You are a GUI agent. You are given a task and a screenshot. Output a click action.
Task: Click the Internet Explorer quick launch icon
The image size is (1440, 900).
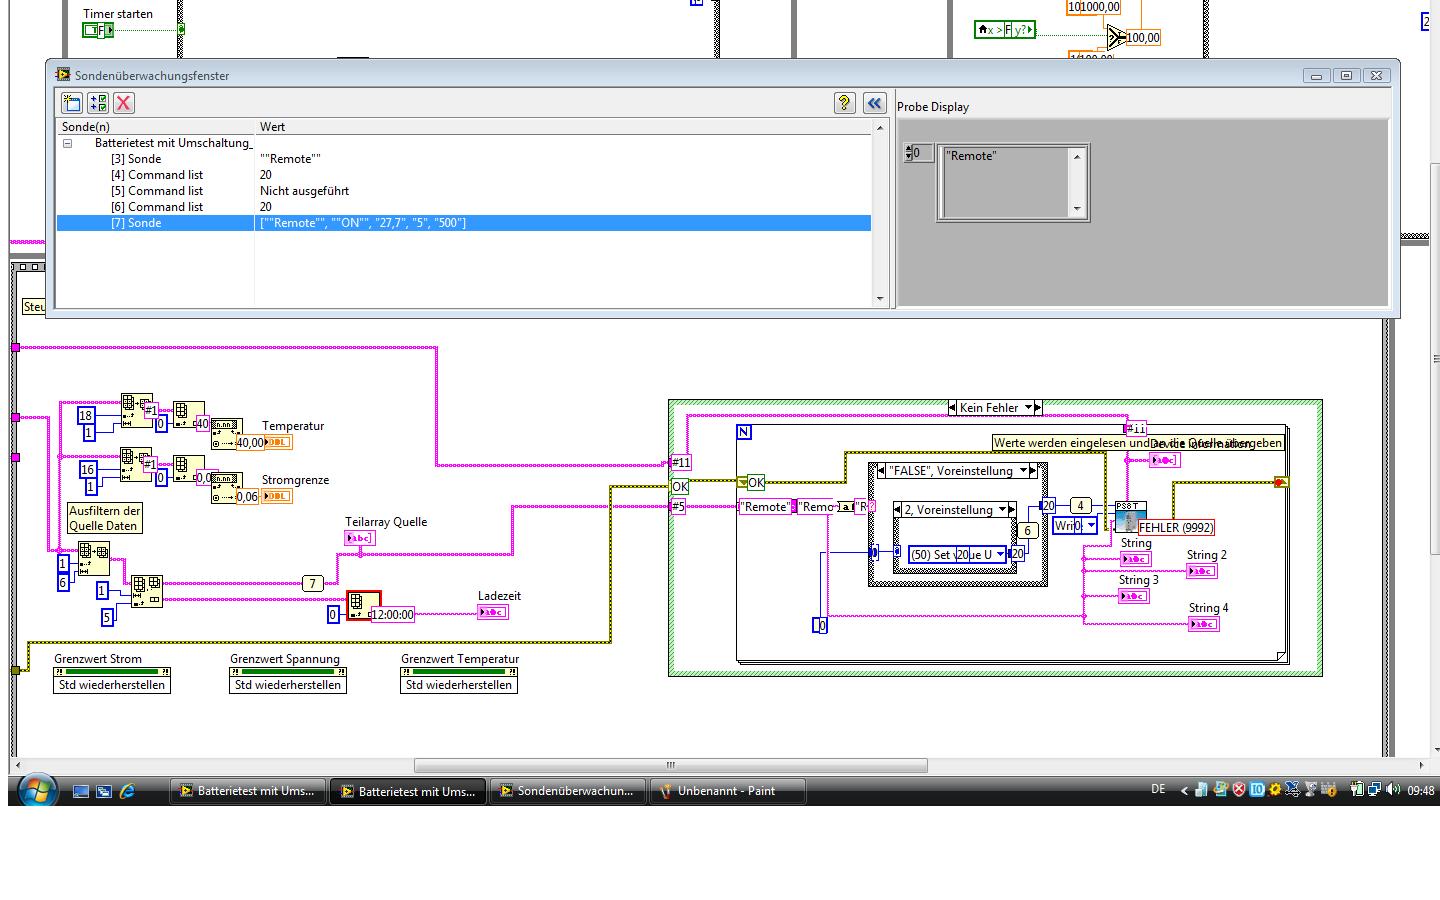pyautogui.click(x=128, y=791)
